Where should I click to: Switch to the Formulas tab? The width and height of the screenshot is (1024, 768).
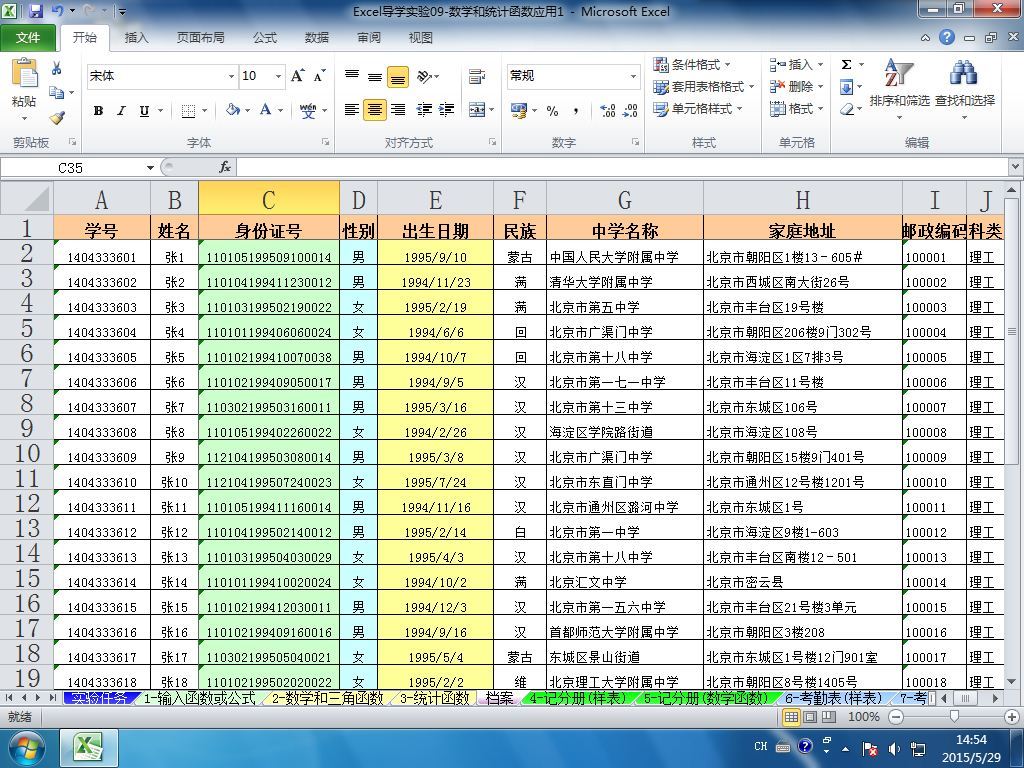[x=264, y=38]
